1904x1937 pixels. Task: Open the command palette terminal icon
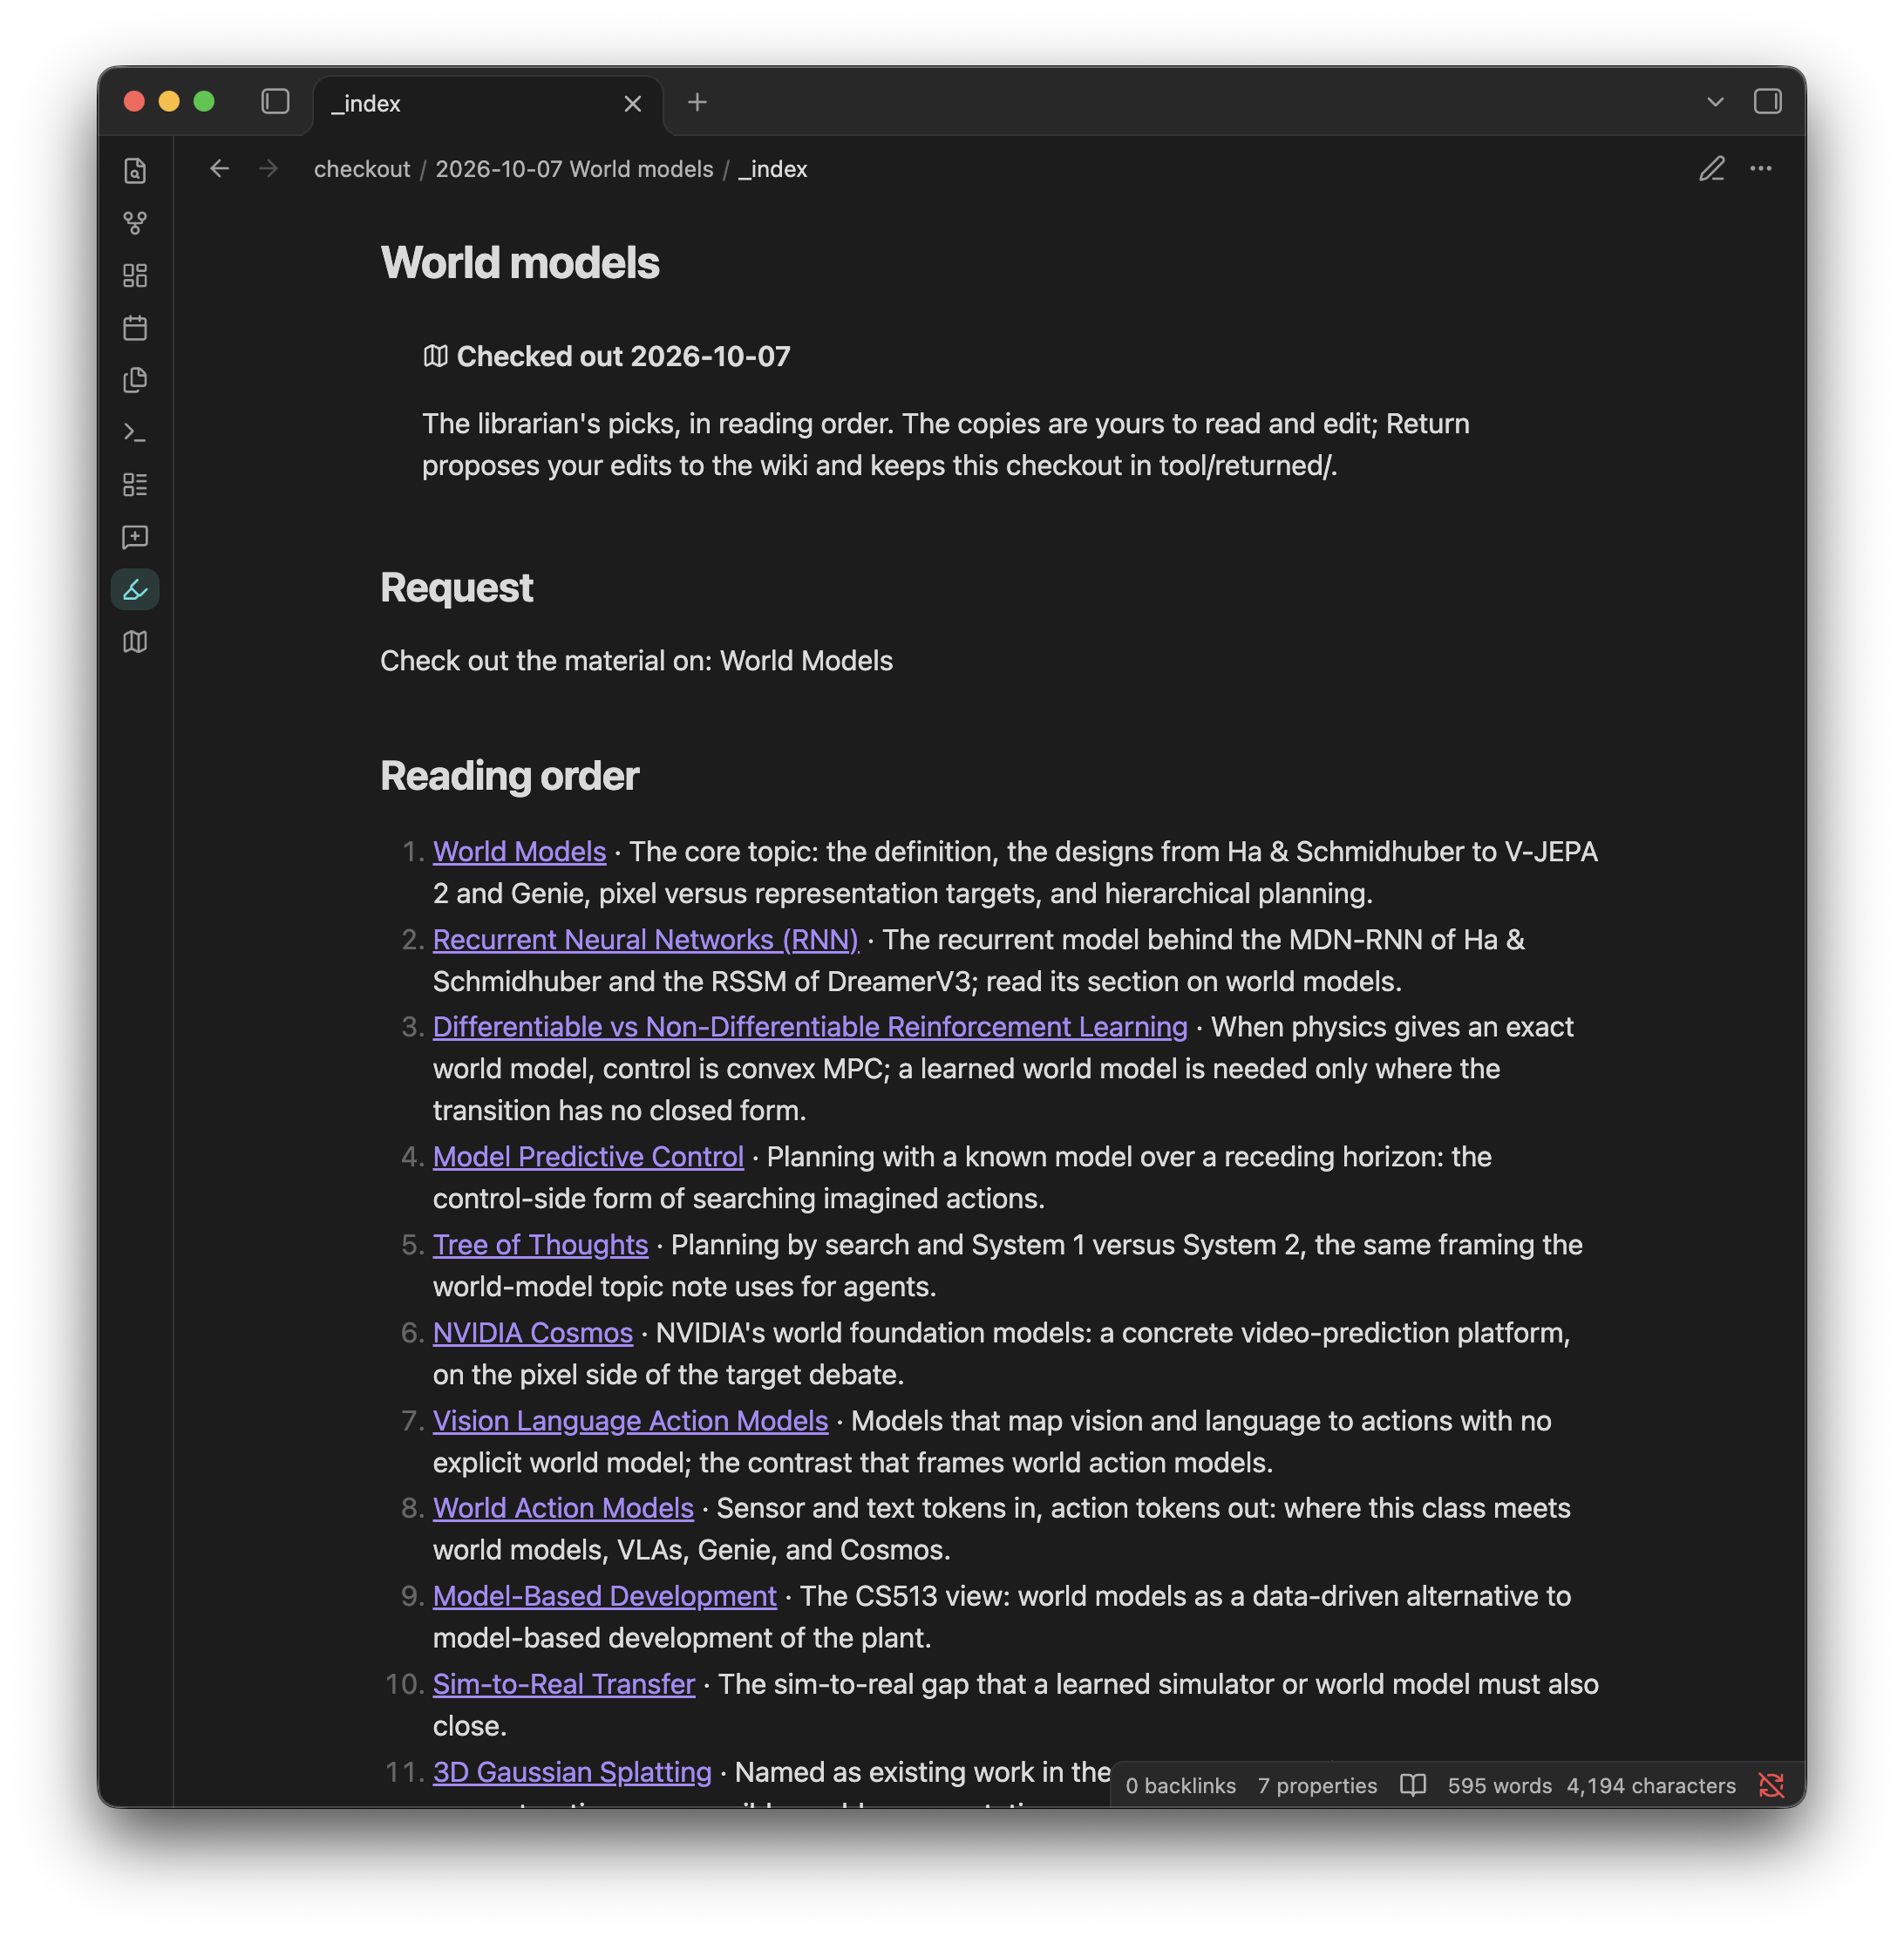pos(135,432)
